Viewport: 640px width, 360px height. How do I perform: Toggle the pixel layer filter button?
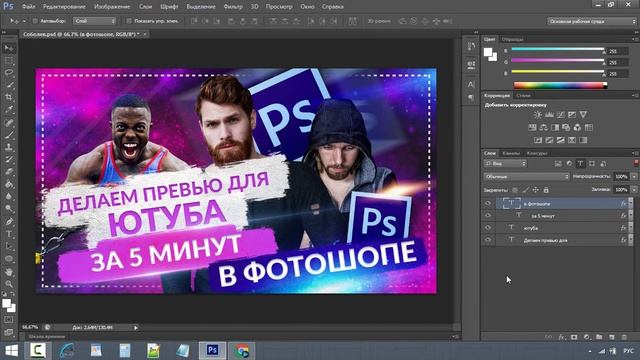[558, 164]
